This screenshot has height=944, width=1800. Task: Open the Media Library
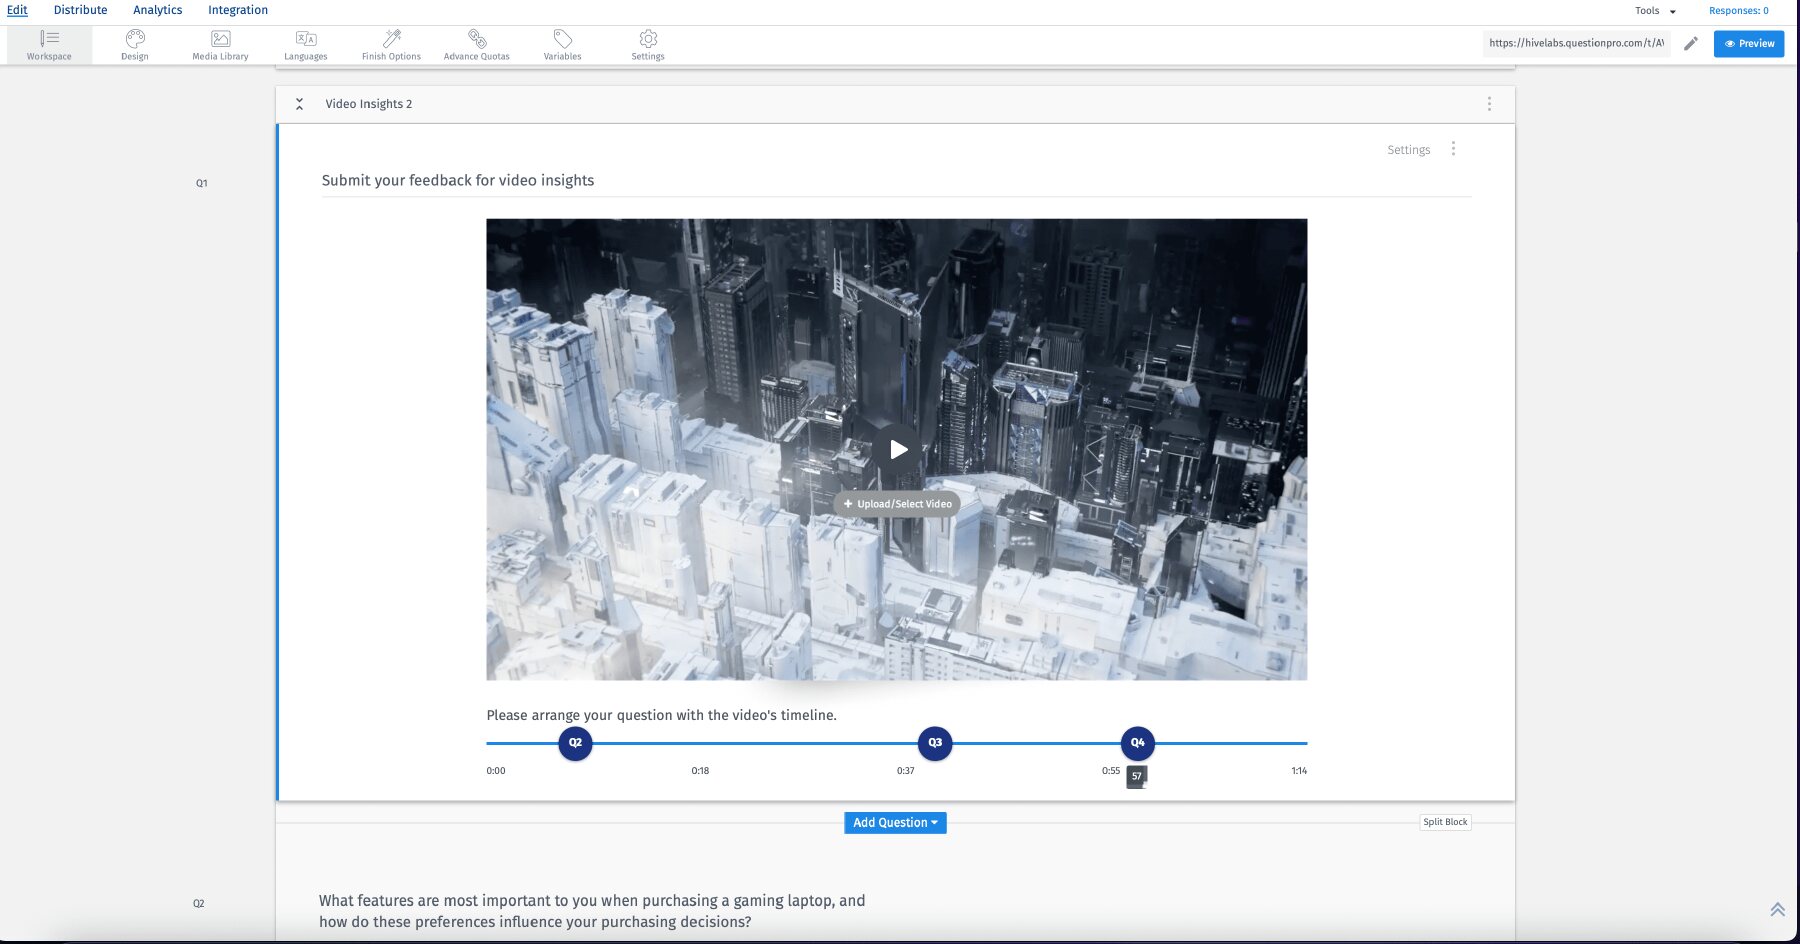pos(219,44)
